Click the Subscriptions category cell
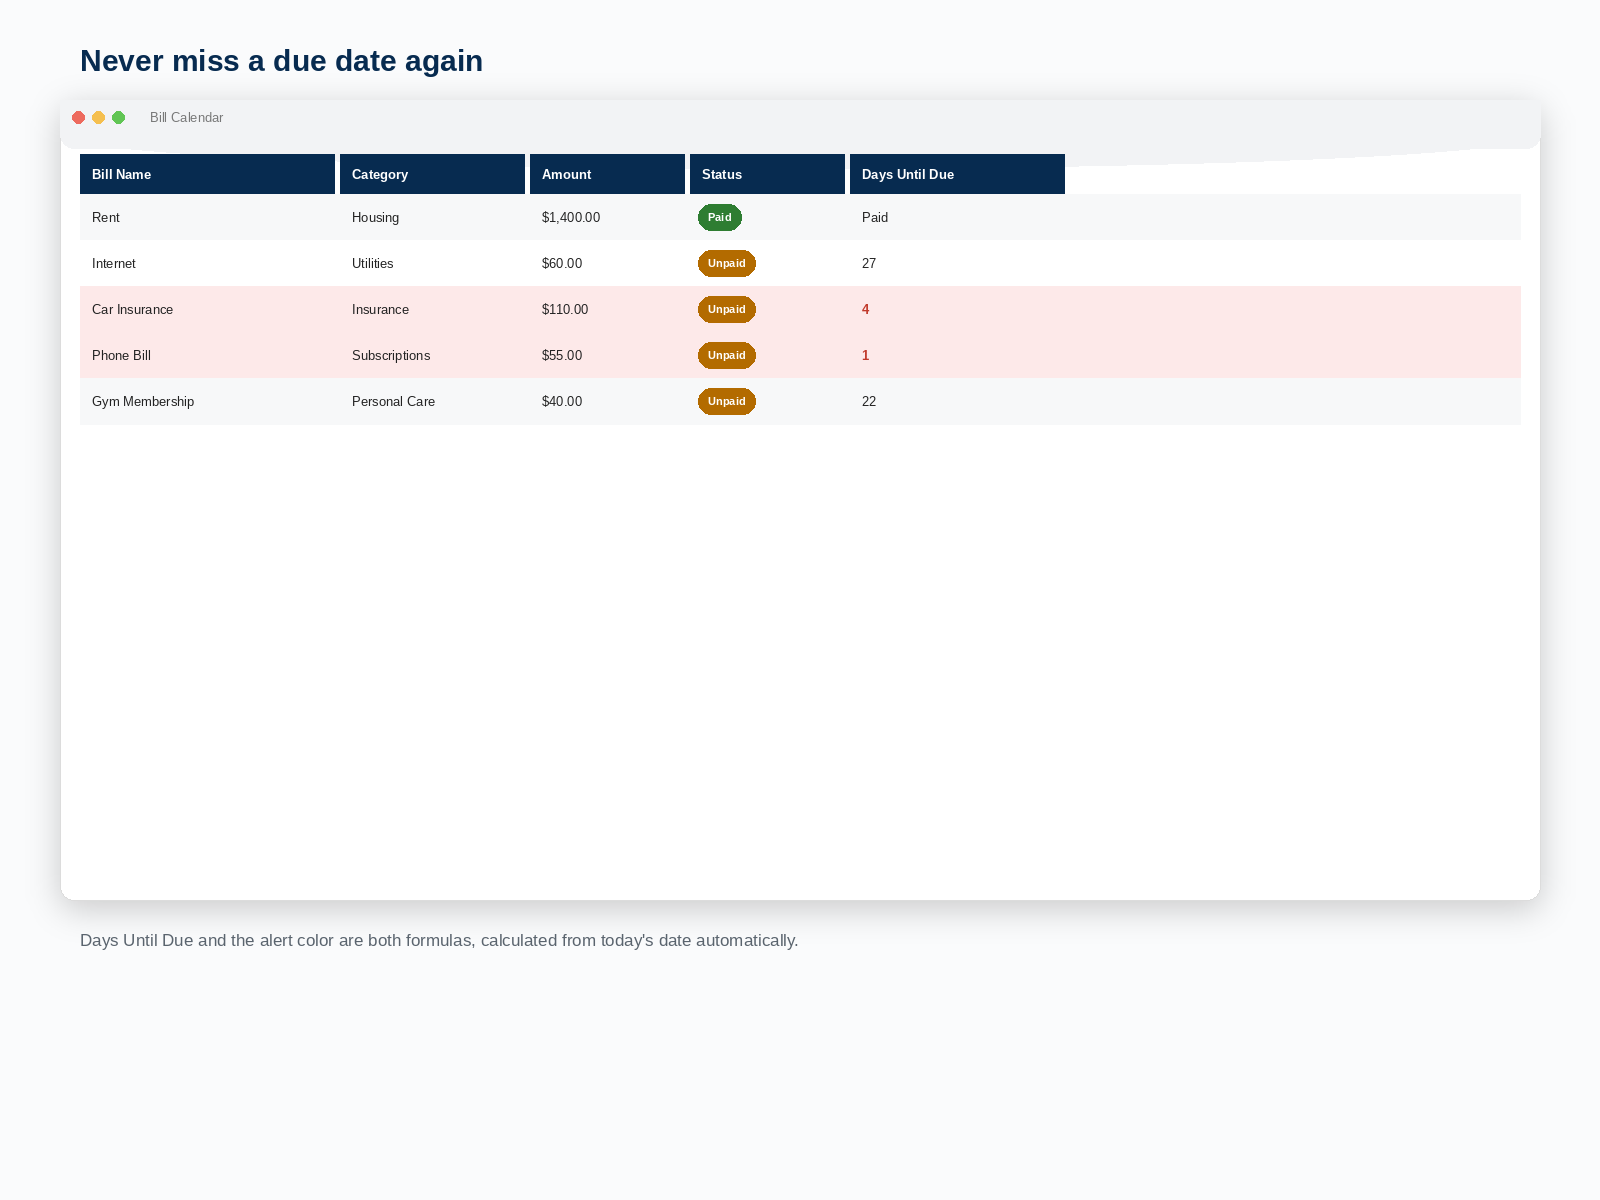This screenshot has height=1200, width=1600. pos(391,355)
